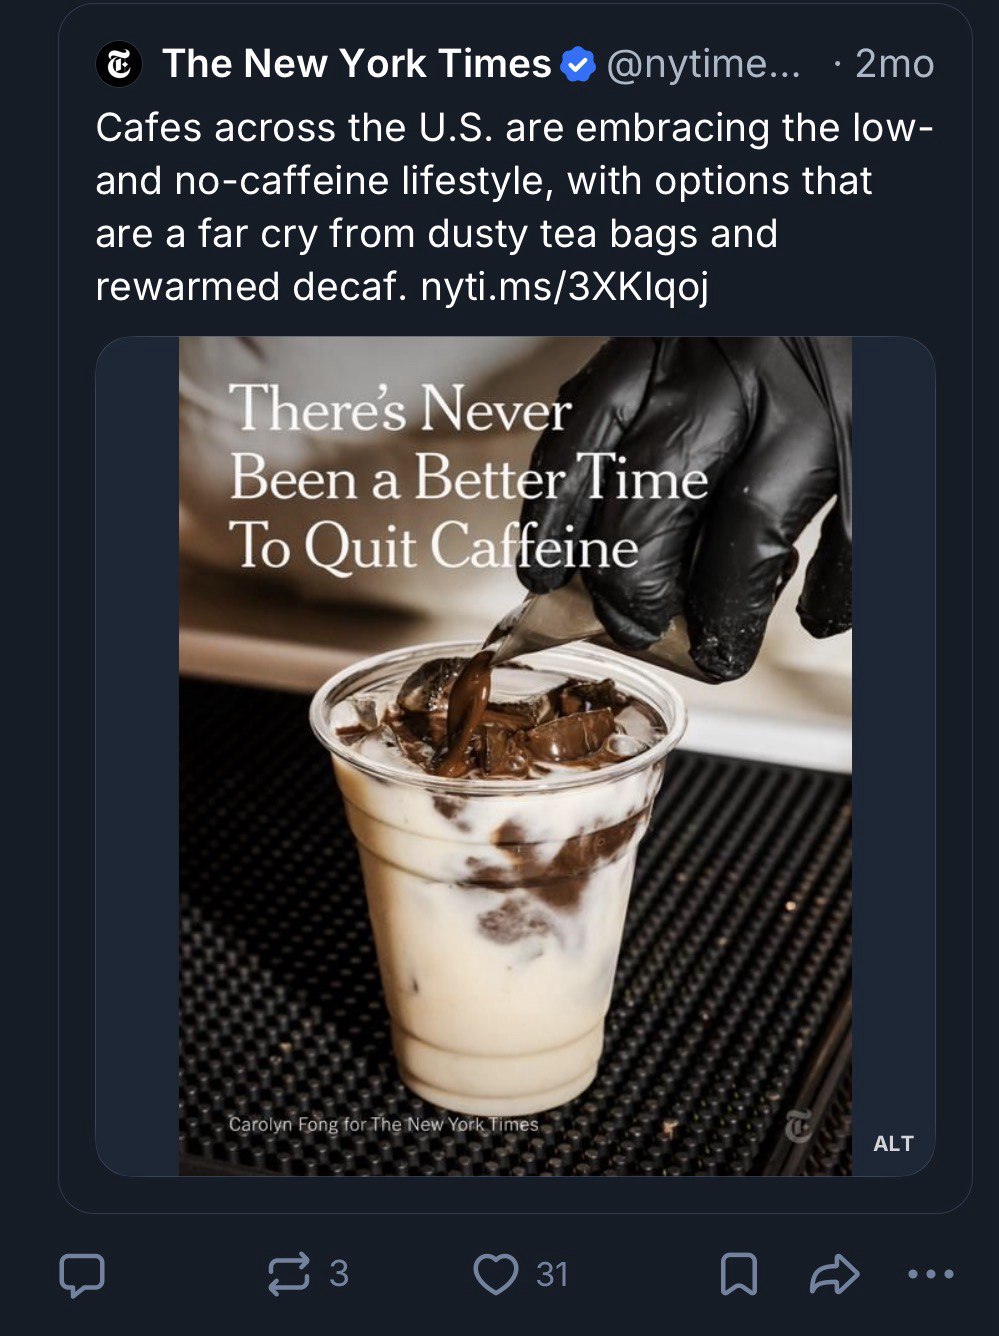This screenshot has height=1336, width=999.
Task: Click the NYT watermark logo in the photo
Action: coord(798,1127)
